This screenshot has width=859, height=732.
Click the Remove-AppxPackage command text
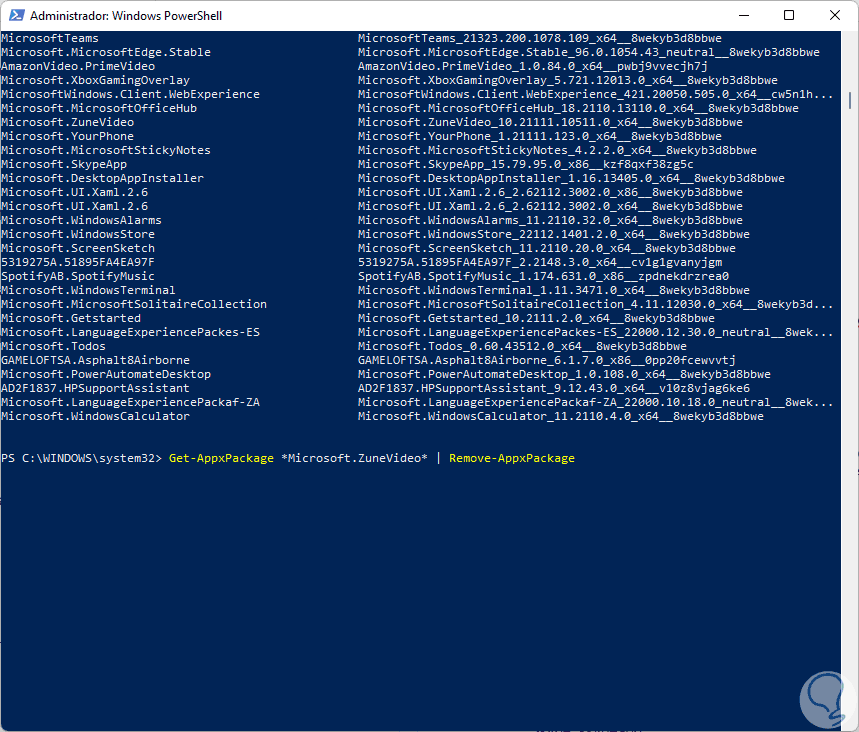pos(512,459)
